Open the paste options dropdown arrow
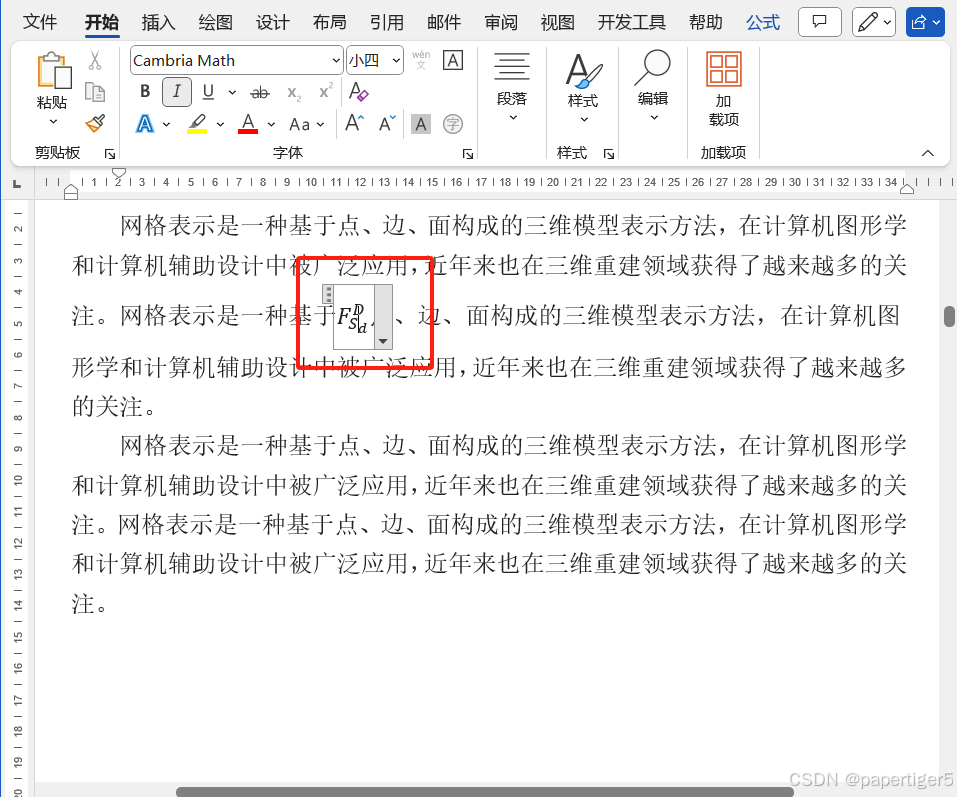Image resolution: width=957 pixels, height=797 pixels. [x=54, y=121]
